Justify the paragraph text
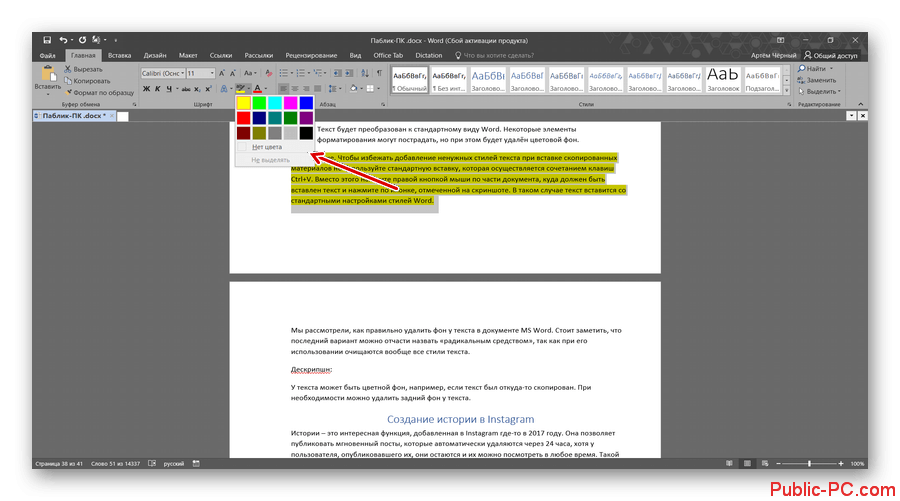The image size is (900, 501). tap(317, 89)
